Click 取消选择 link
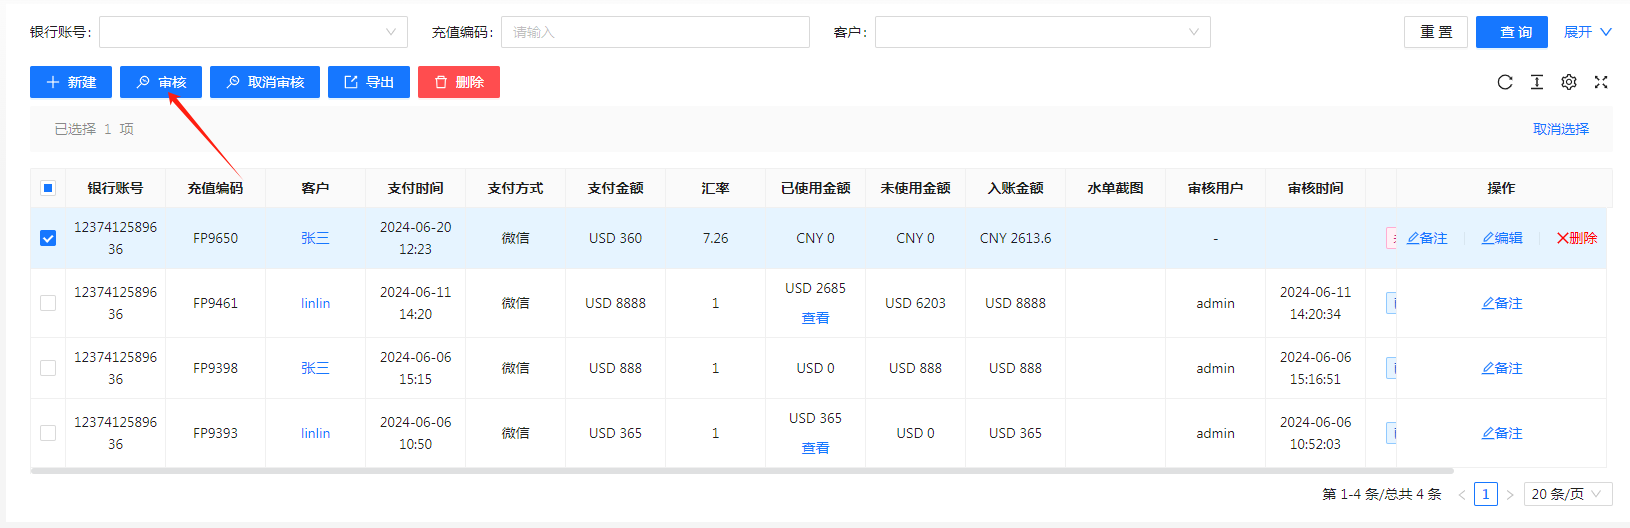Image resolution: width=1630 pixels, height=528 pixels. tap(1560, 129)
